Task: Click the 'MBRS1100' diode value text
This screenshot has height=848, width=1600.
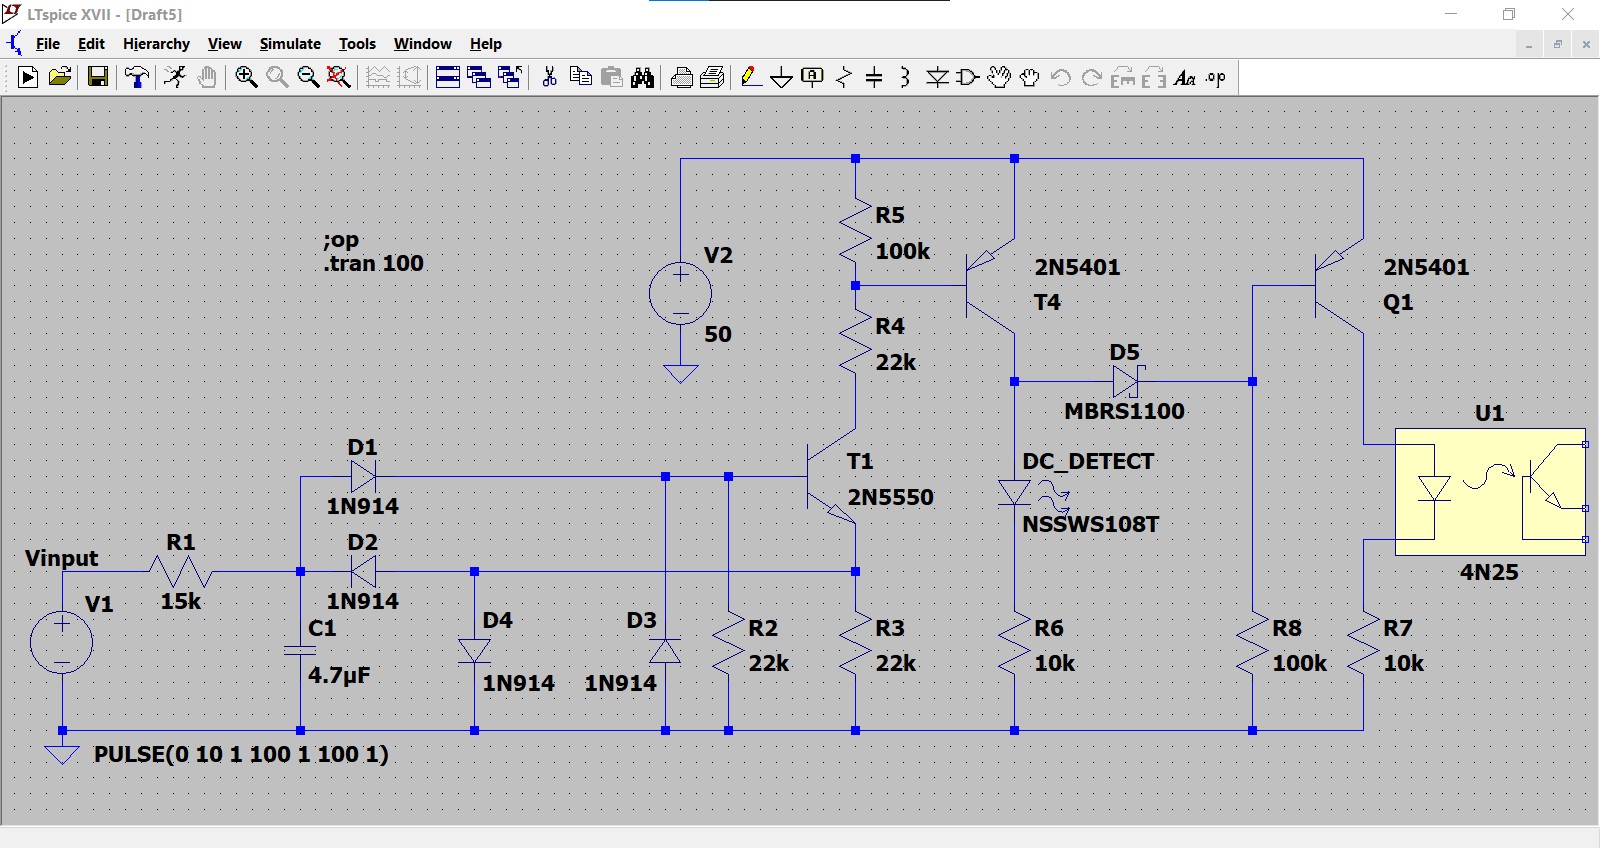Action: pos(1124,411)
